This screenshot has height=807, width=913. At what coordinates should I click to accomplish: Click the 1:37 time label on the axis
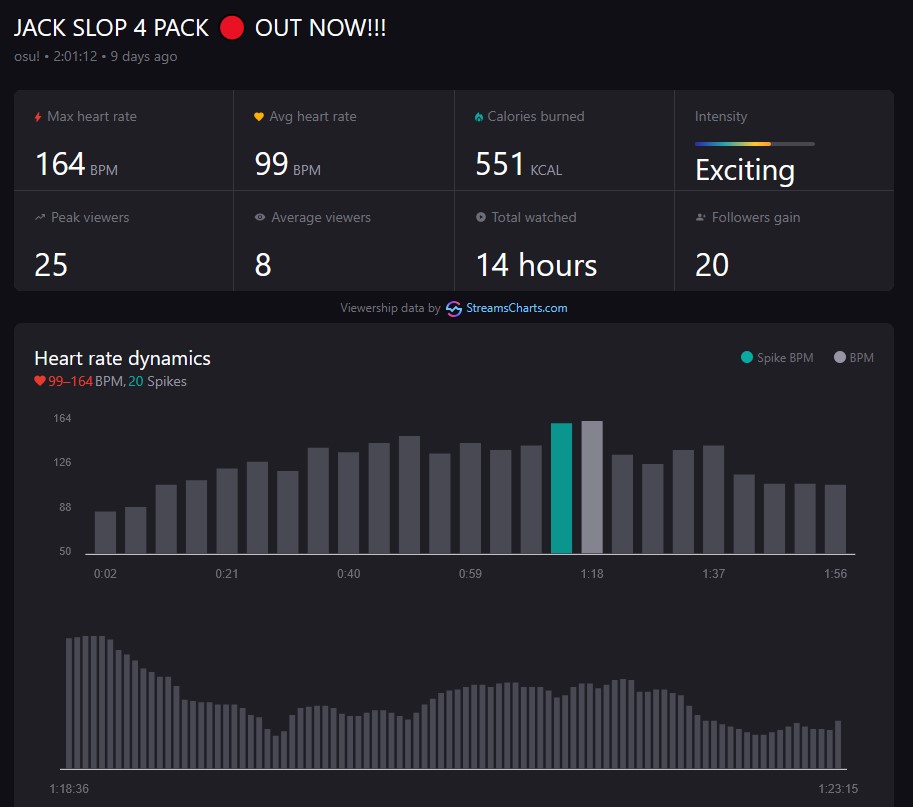click(713, 574)
